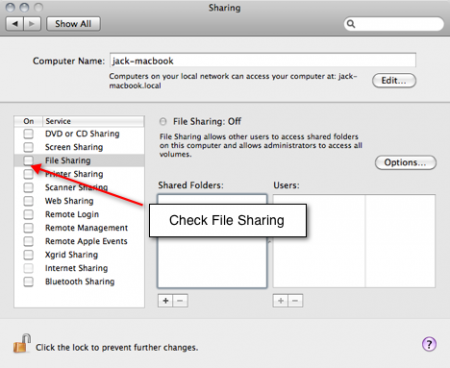Enable the Scanner Sharing checkbox
The width and height of the screenshot is (450, 368).
tap(29, 187)
